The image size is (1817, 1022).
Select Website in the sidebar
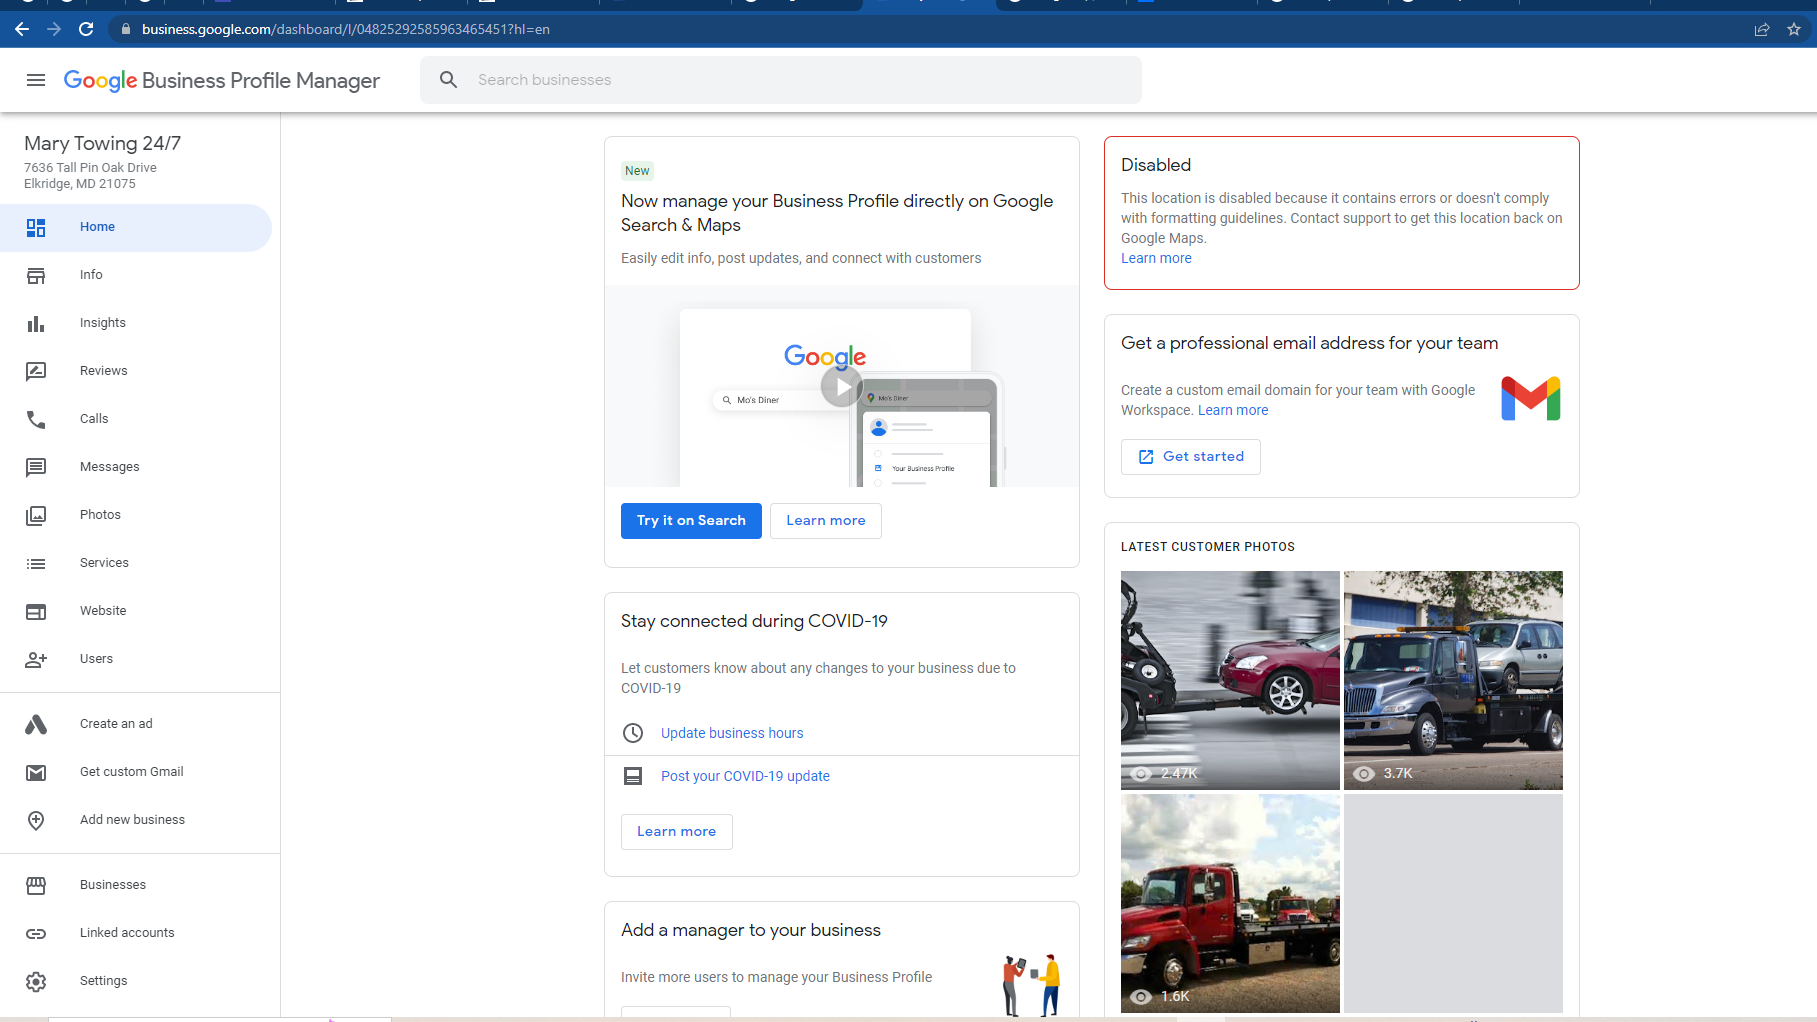point(136,611)
